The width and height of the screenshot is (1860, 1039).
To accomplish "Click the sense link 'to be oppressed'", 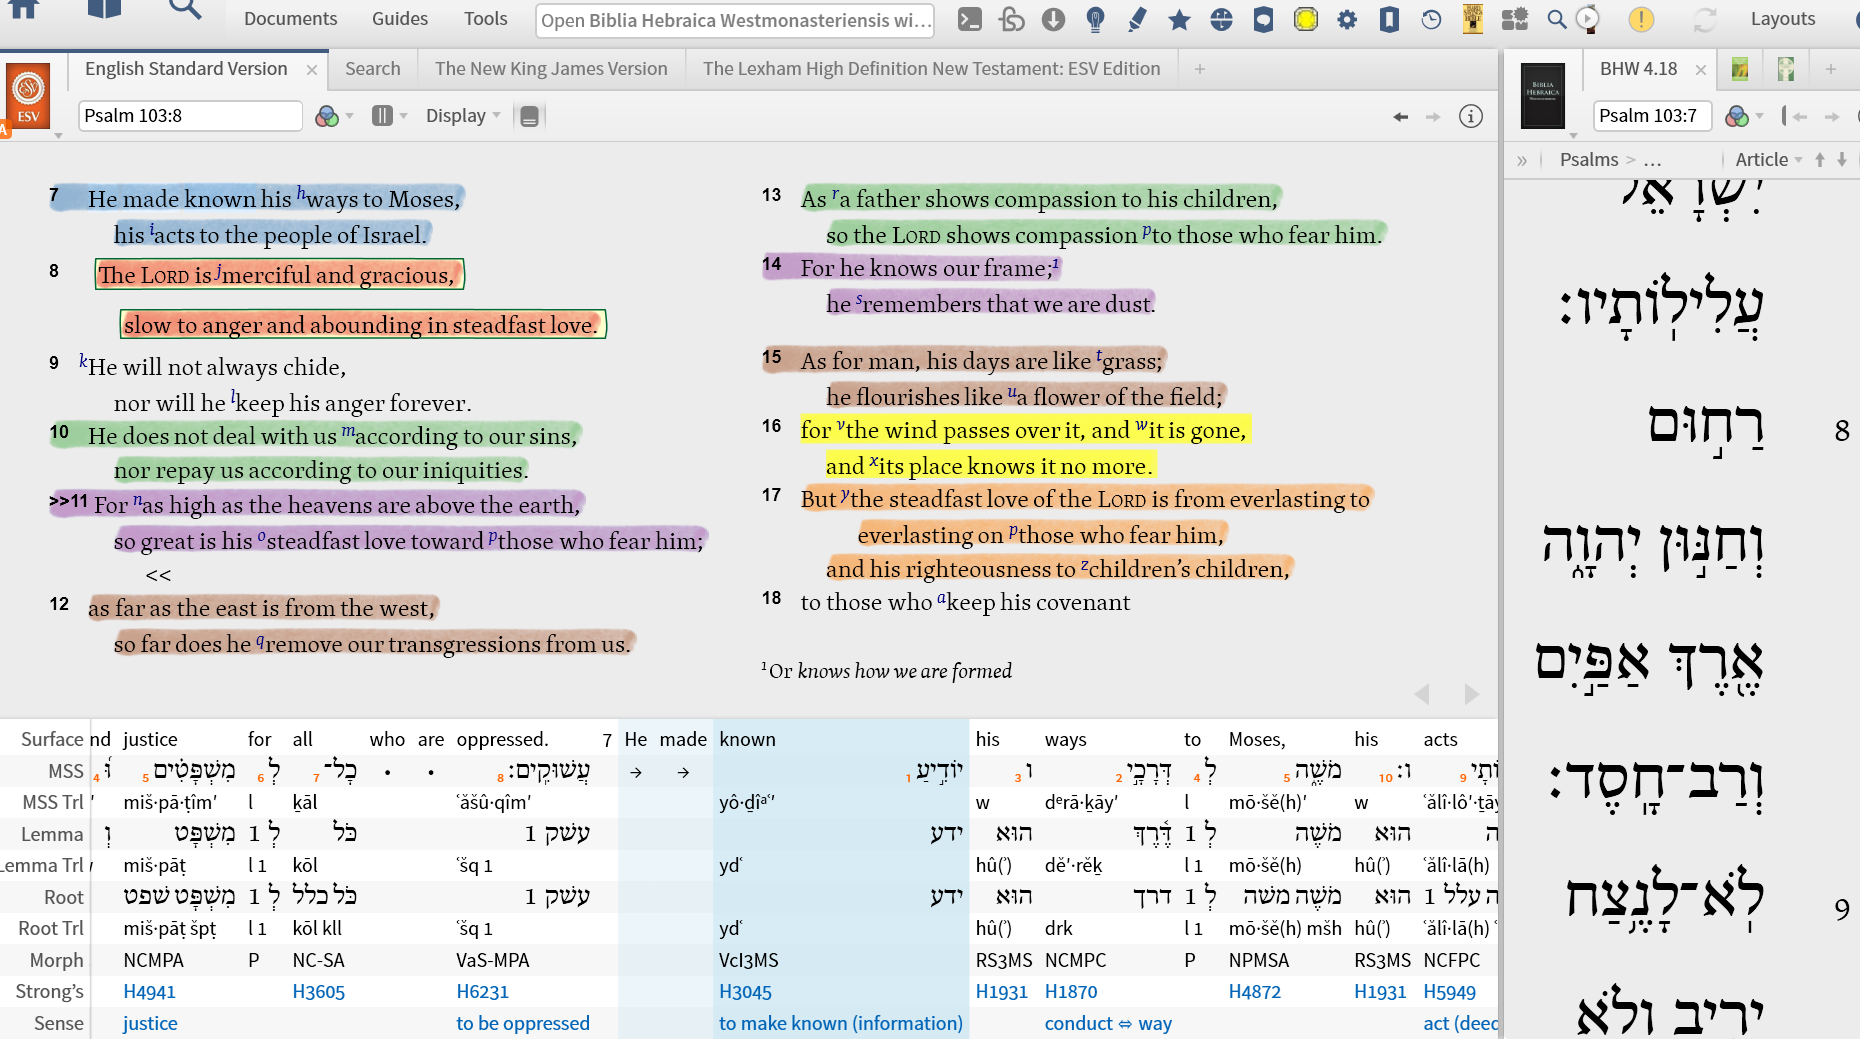I will (523, 1023).
